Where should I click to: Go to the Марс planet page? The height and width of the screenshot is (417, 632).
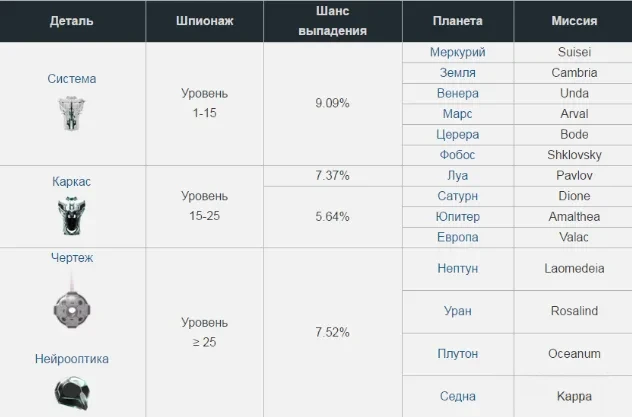(x=457, y=114)
